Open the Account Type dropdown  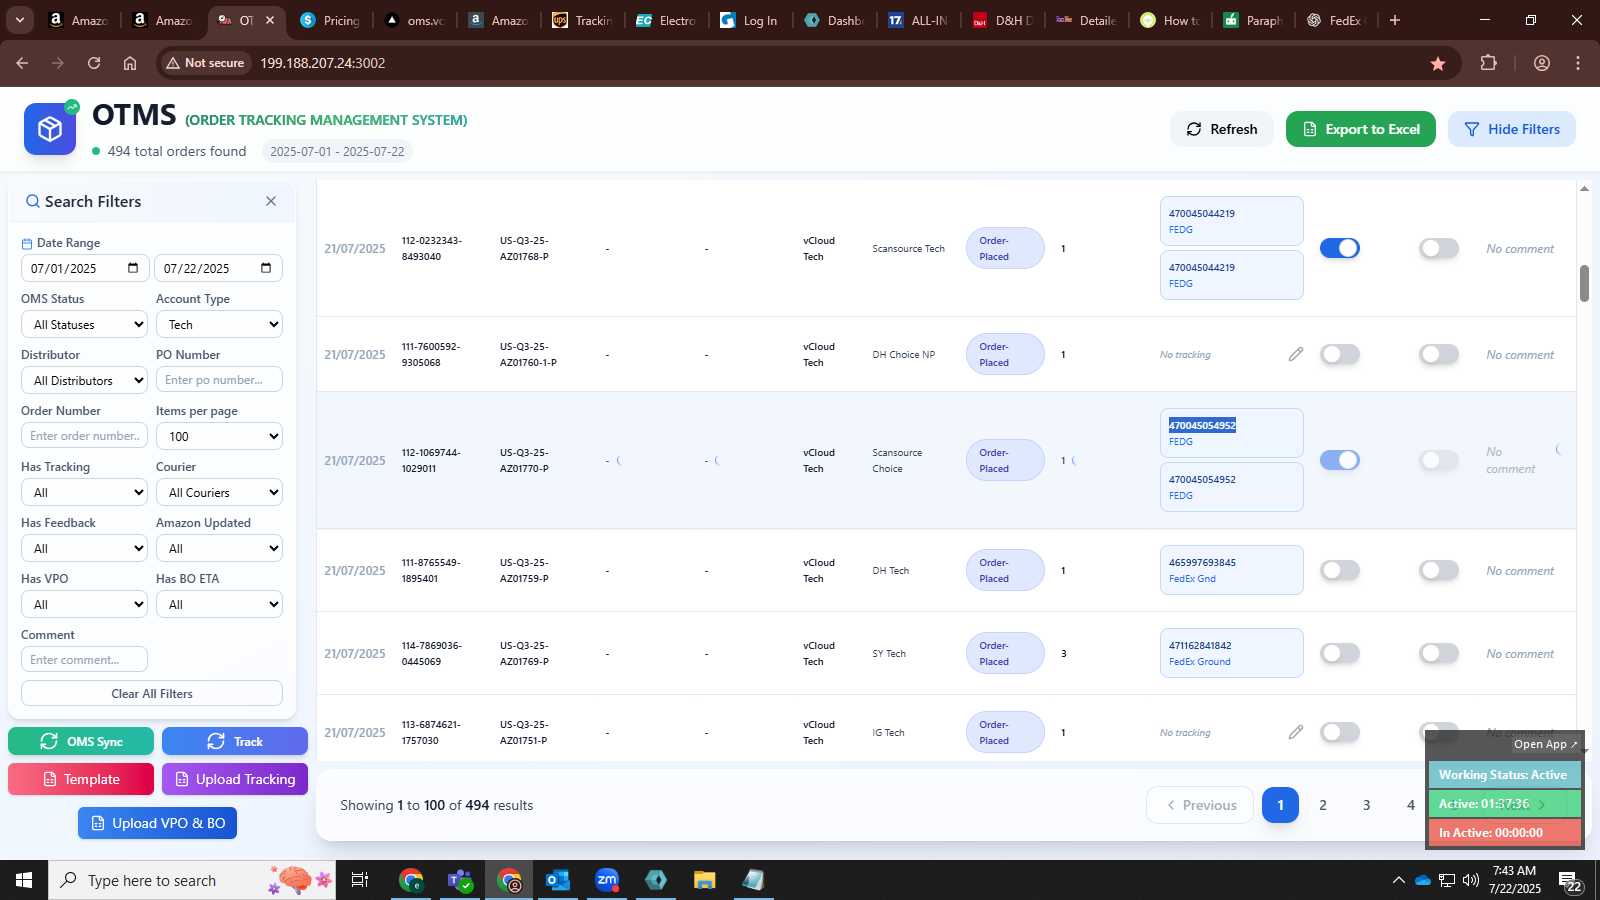tap(219, 324)
